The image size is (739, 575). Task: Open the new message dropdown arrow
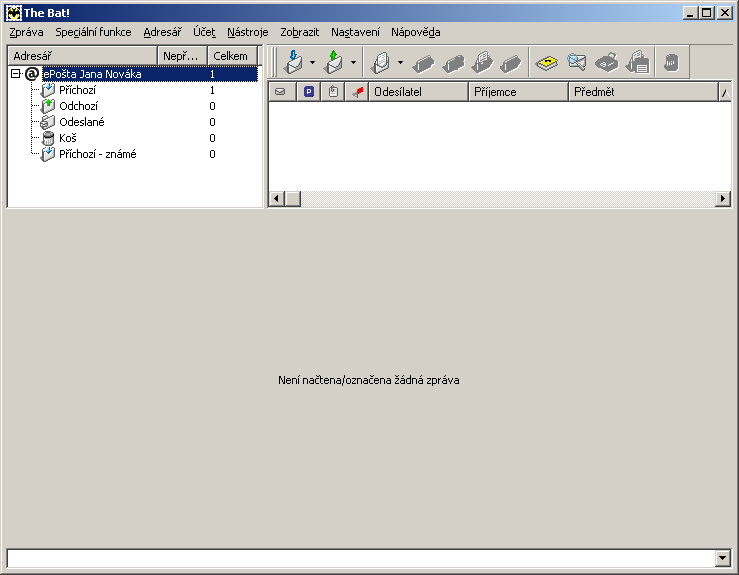[400, 62]
